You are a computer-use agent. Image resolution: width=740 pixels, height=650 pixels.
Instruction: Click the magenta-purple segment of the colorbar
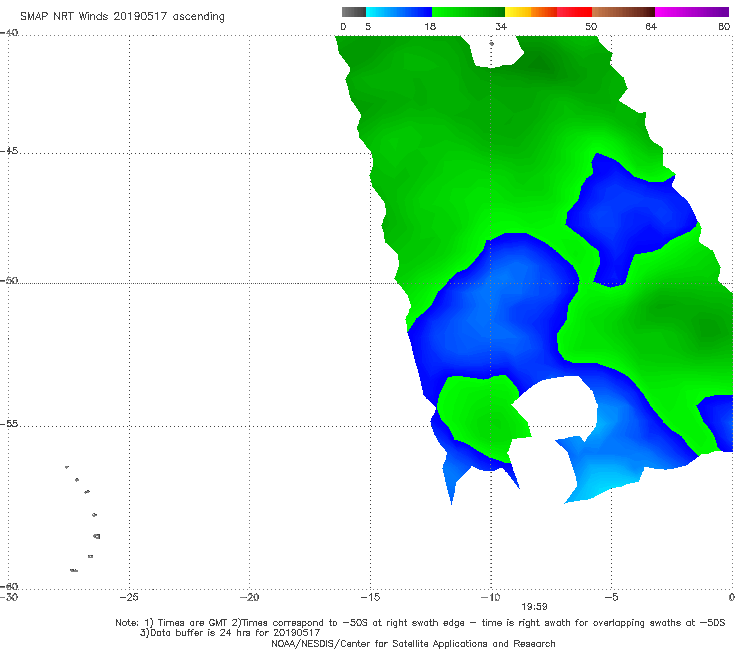click(x=692, y=12)
